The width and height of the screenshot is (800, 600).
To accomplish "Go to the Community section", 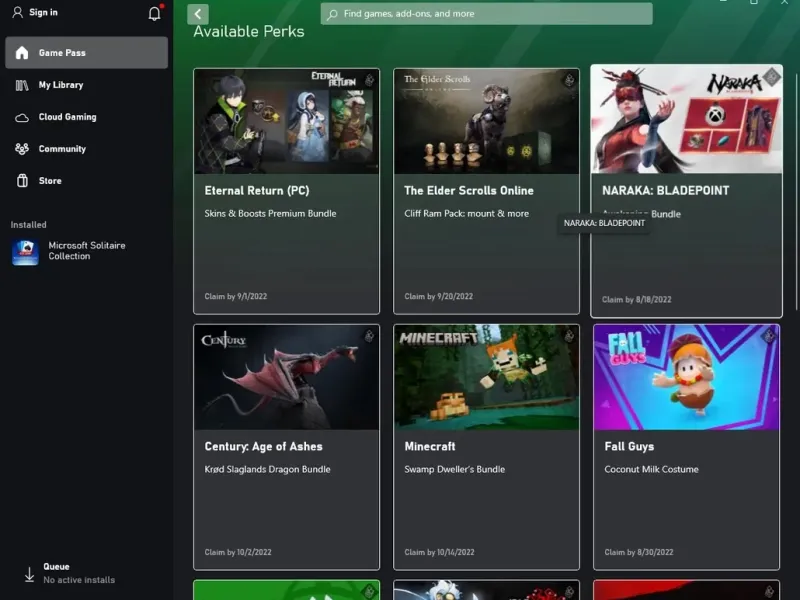I will point(86,149).
